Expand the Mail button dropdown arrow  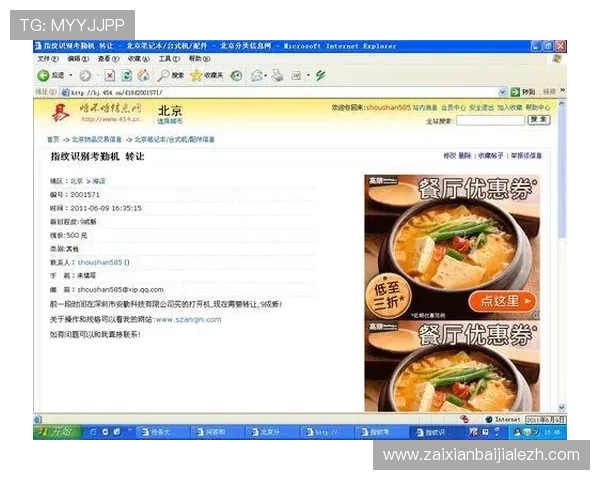click(266, 76)
